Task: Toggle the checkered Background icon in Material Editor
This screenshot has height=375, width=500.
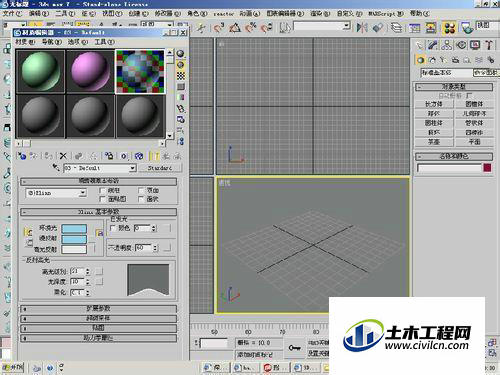Action: pos(181,76)
